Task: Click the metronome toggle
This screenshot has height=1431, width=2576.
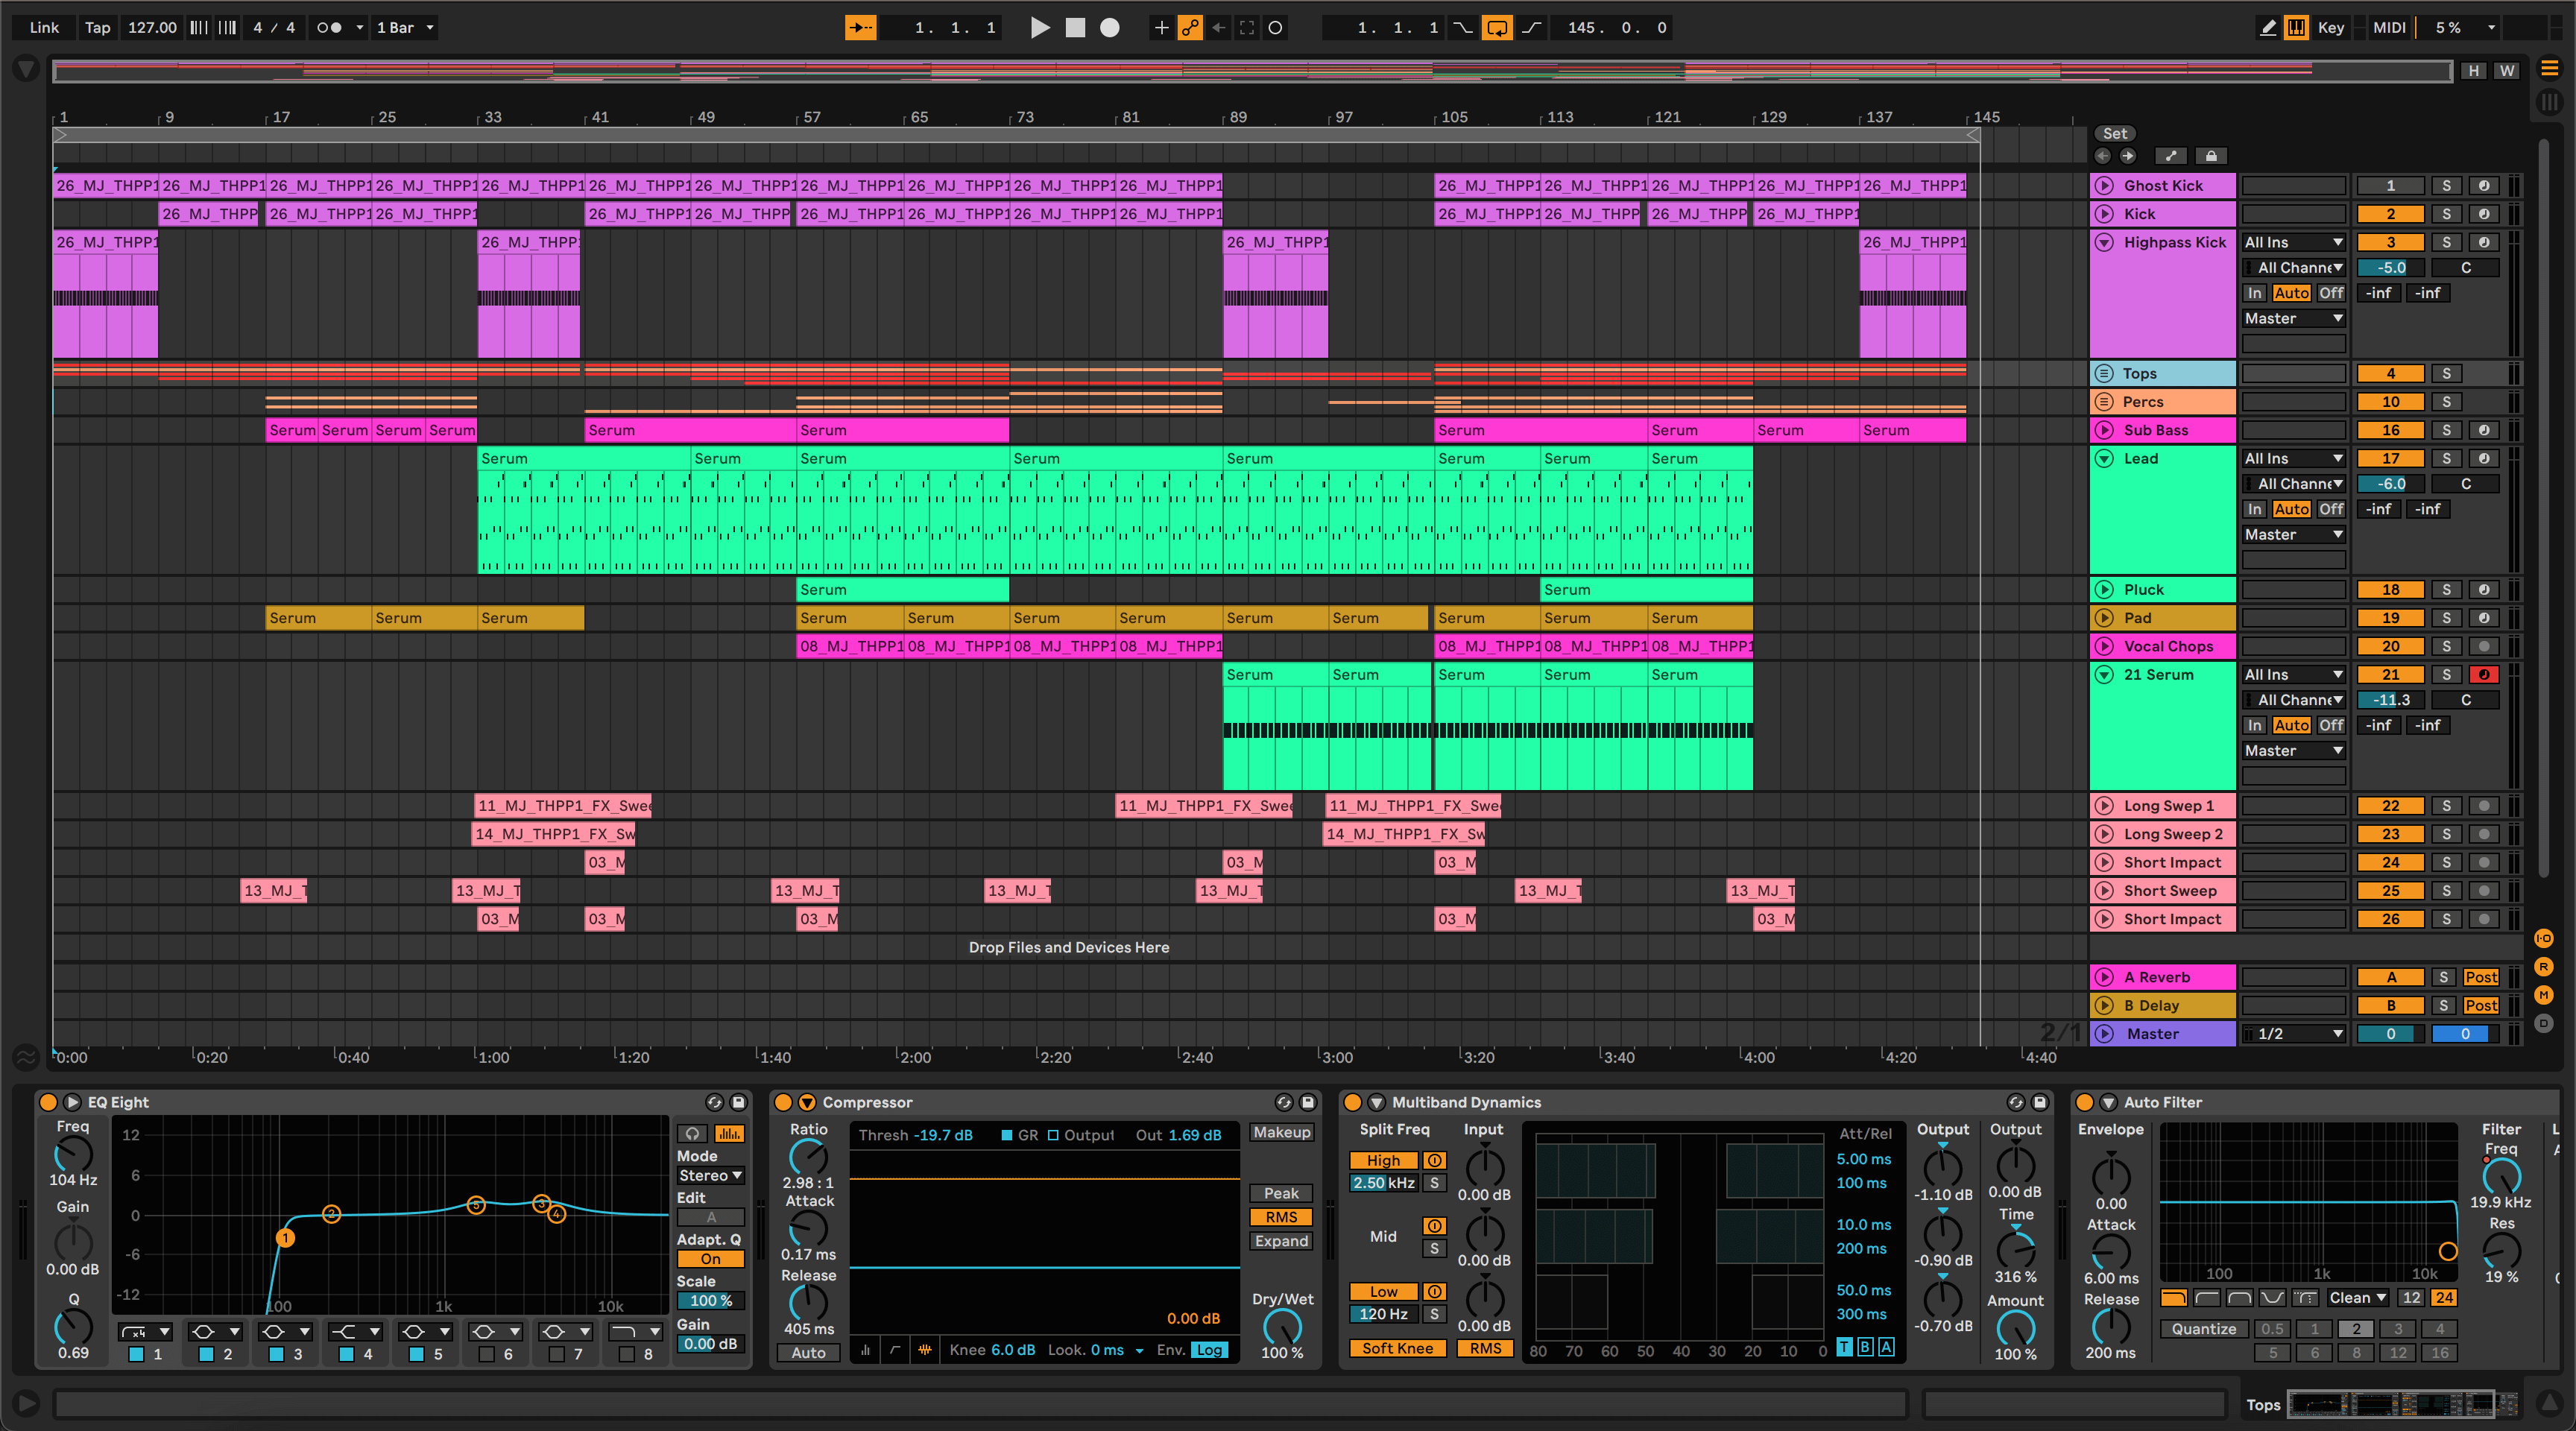Action: pos(329,28)
